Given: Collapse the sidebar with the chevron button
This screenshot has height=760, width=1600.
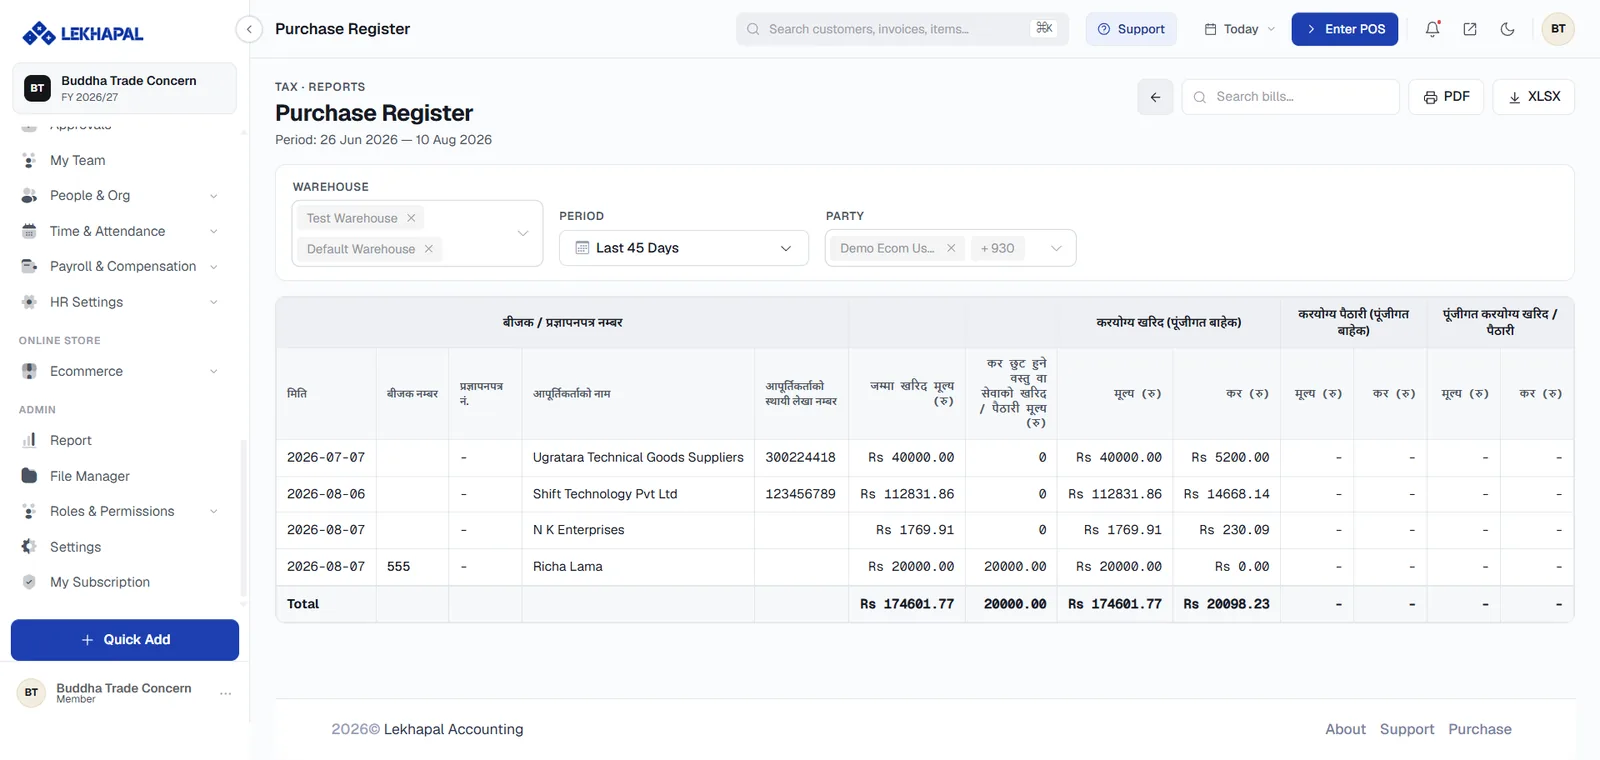Looking at the screenshot, I should click(x=249, y=29).
